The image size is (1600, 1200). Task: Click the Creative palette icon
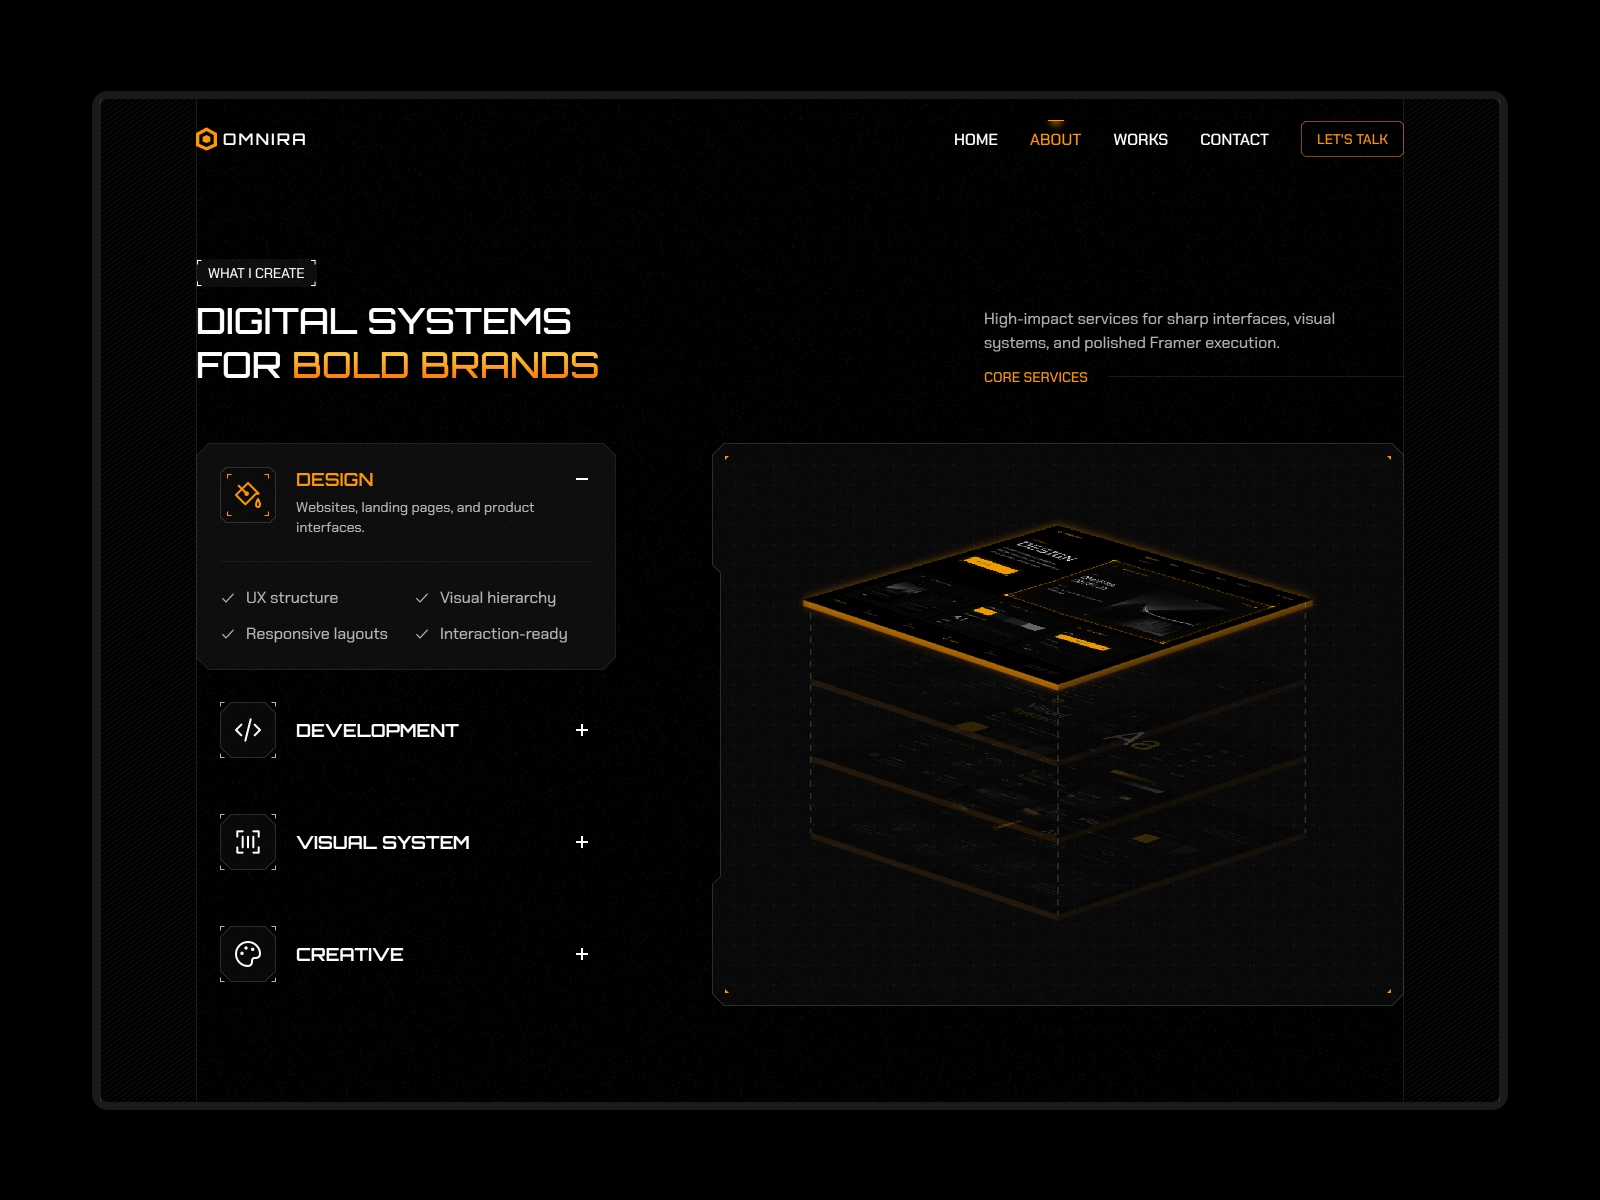tap(248, 954)
